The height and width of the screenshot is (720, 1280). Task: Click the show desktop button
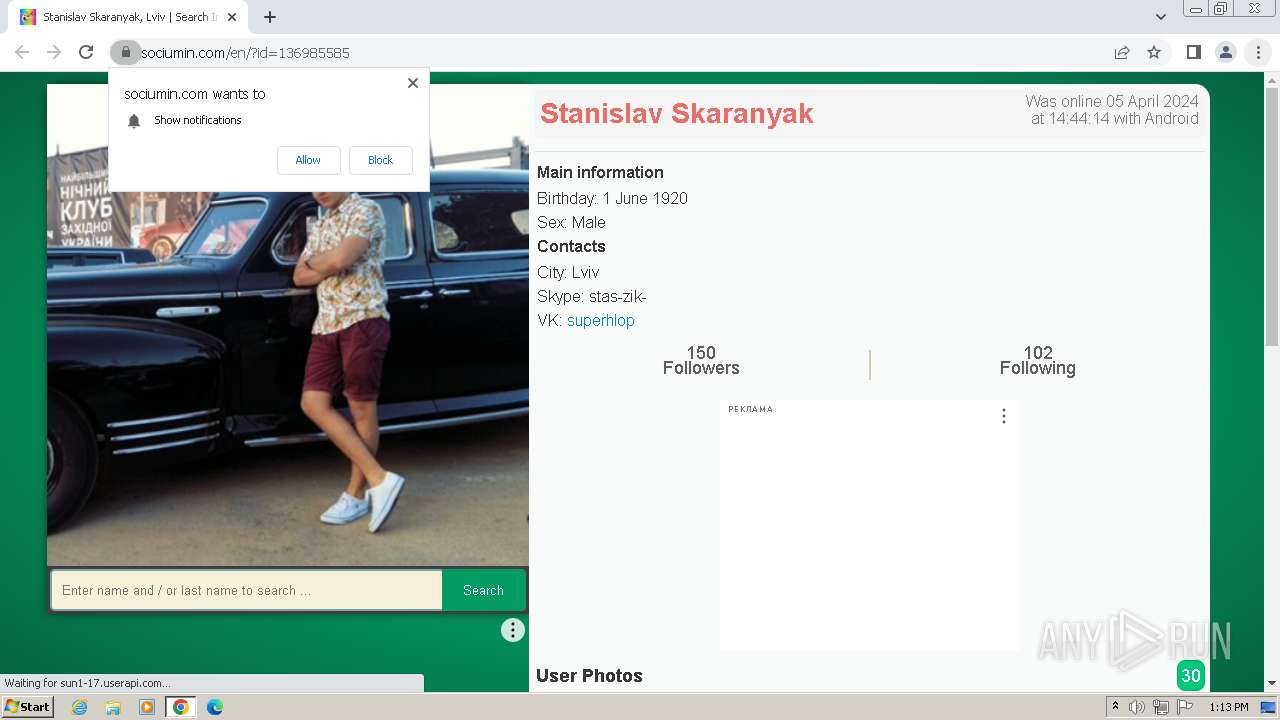click(x=1269, y=707)
